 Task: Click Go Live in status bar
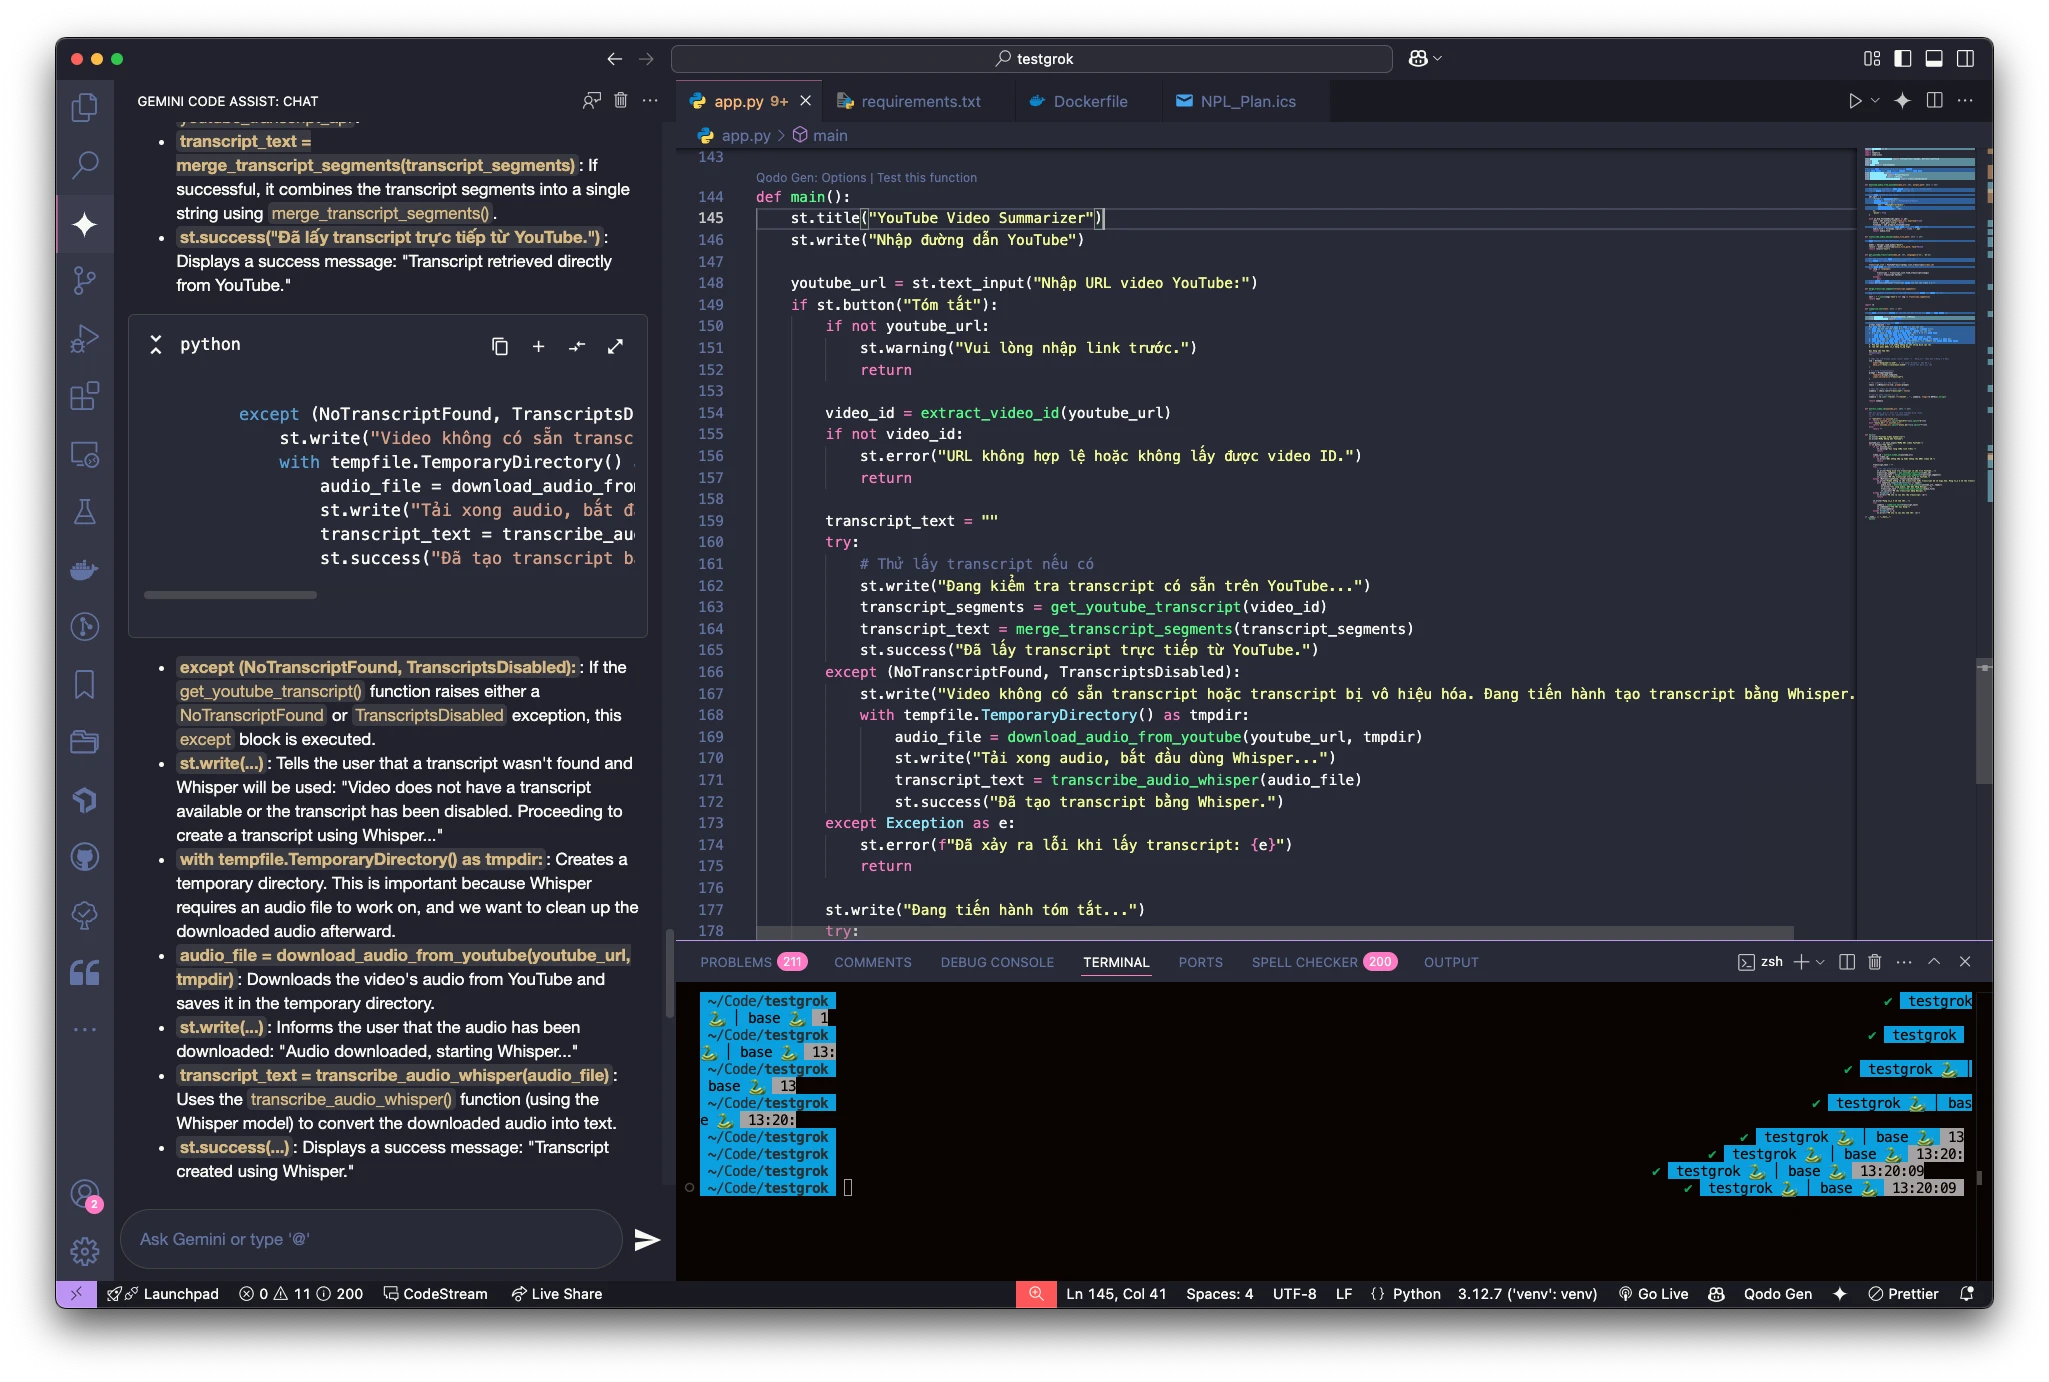[1653, 1294]
